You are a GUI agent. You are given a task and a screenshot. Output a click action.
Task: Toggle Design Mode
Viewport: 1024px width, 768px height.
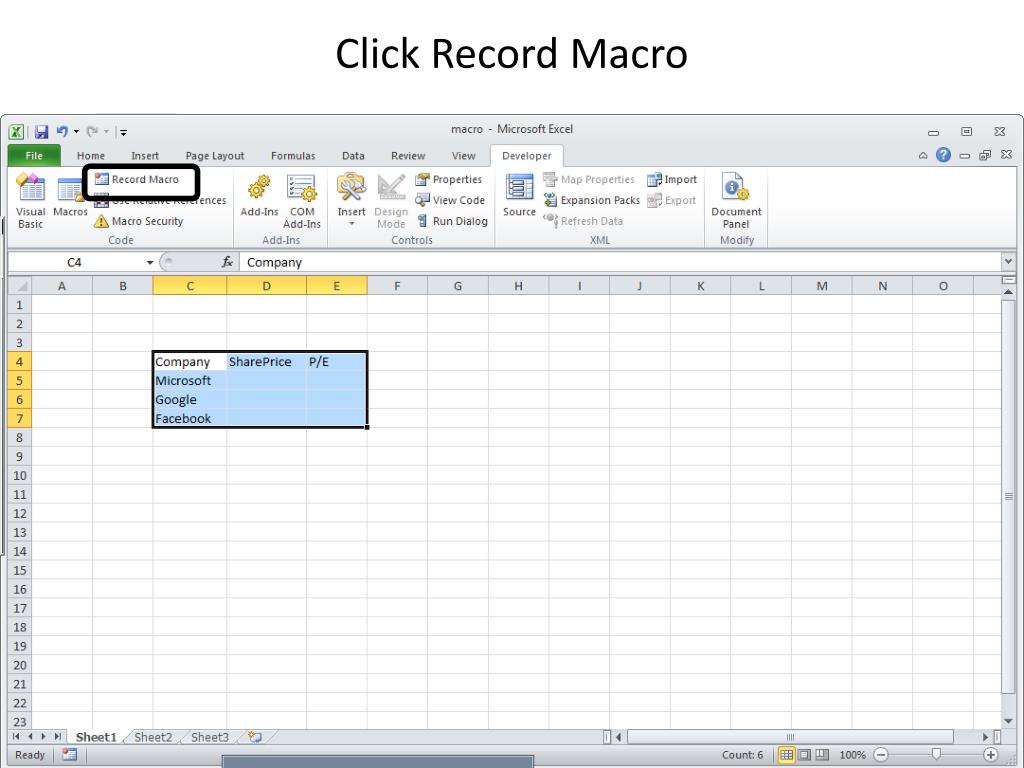(x=391, y=201)
